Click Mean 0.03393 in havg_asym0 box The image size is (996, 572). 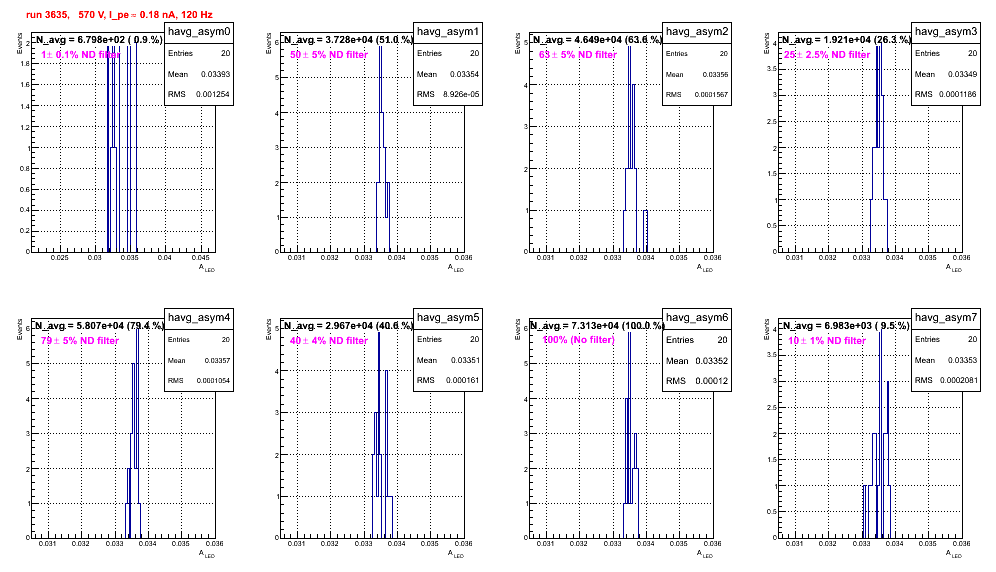199,74
